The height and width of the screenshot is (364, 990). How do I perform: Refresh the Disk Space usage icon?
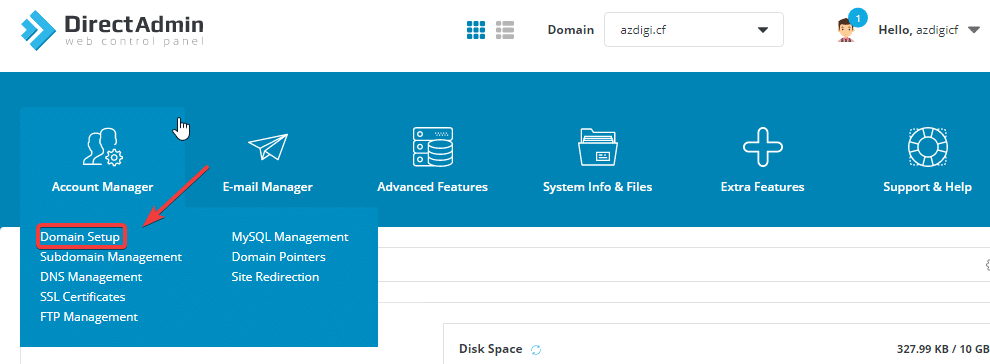tap(536, 349)
